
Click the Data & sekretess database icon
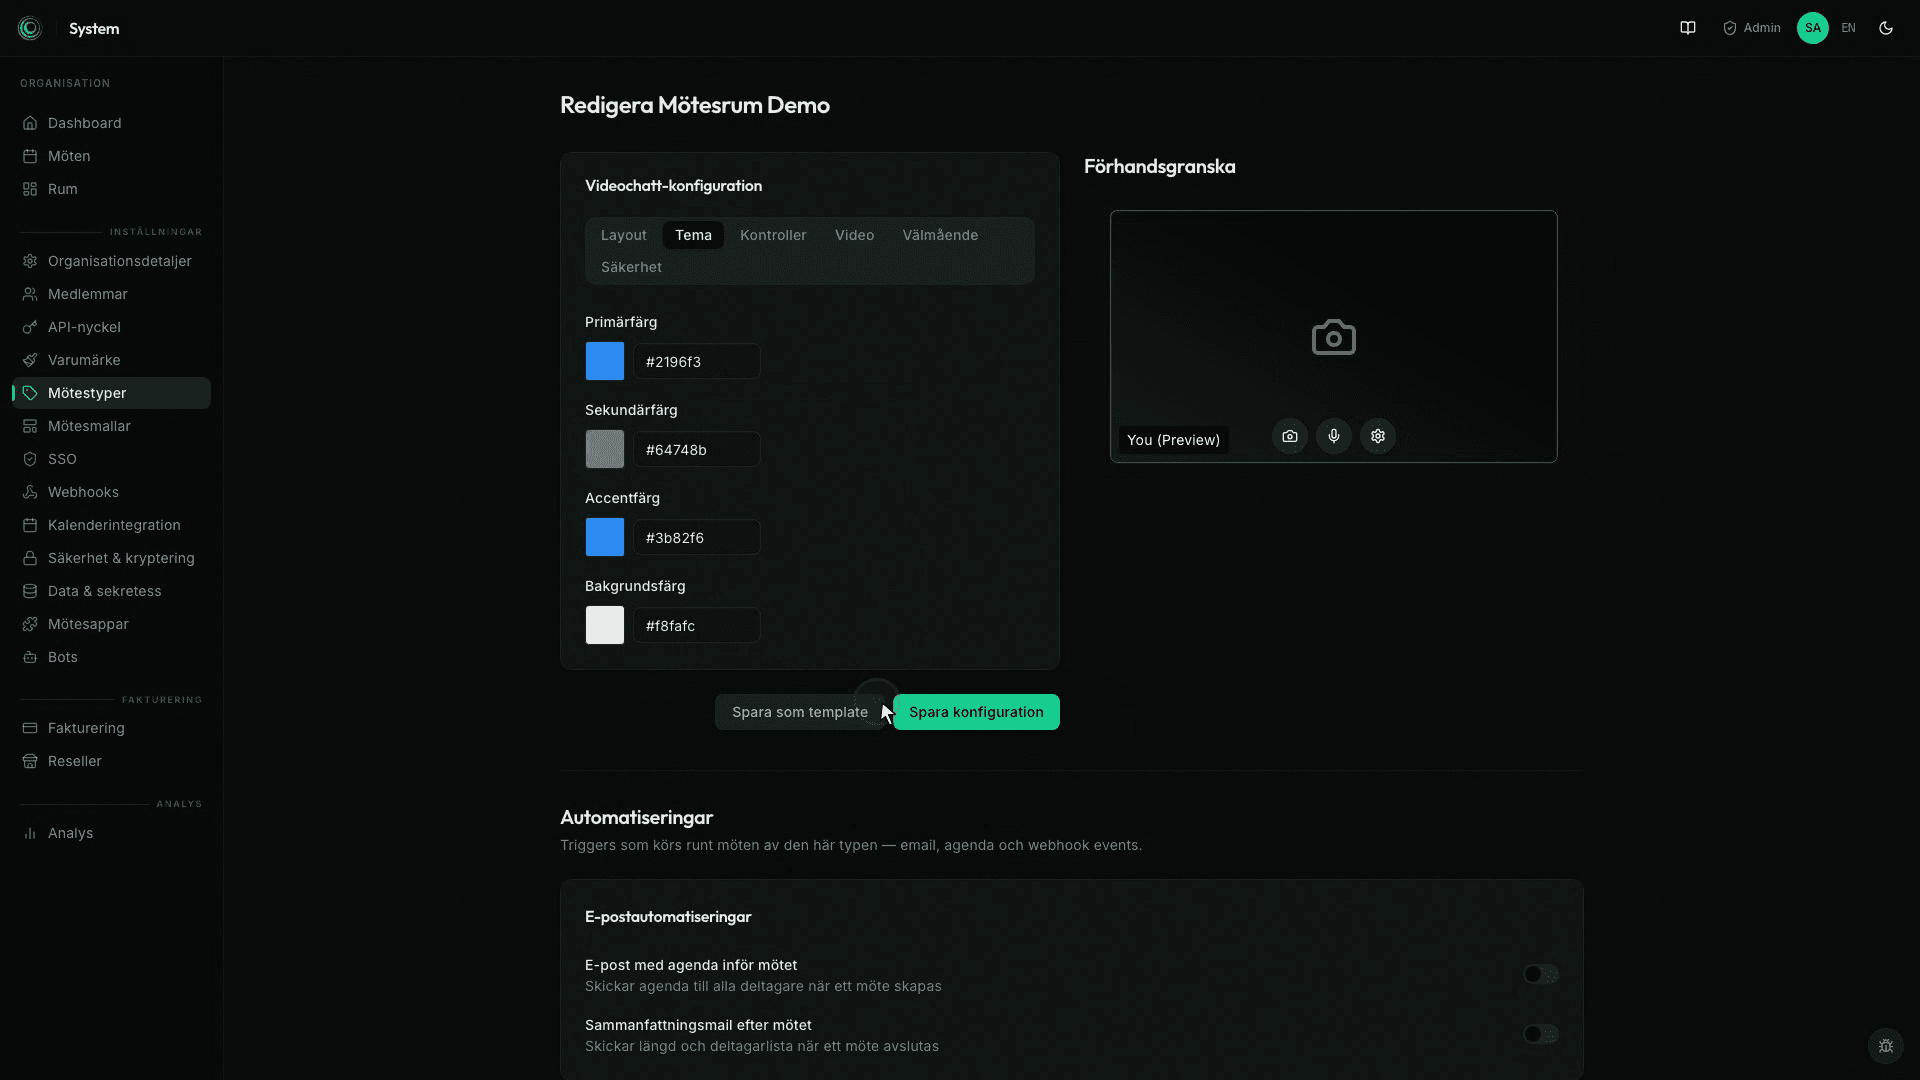[30, 591]
